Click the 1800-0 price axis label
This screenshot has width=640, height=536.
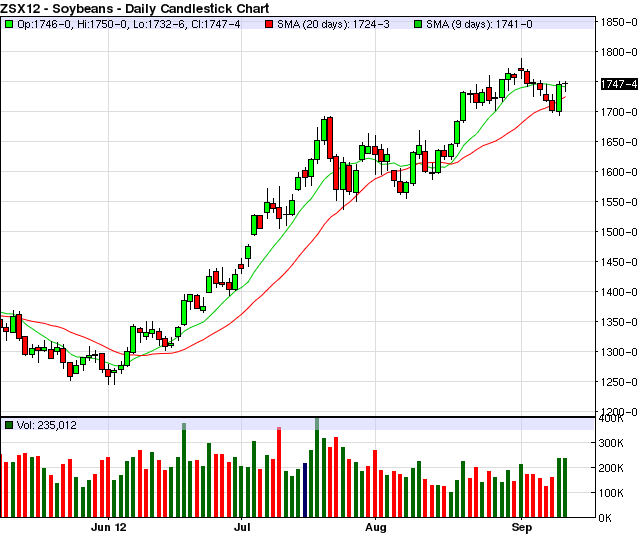(619, 52)
